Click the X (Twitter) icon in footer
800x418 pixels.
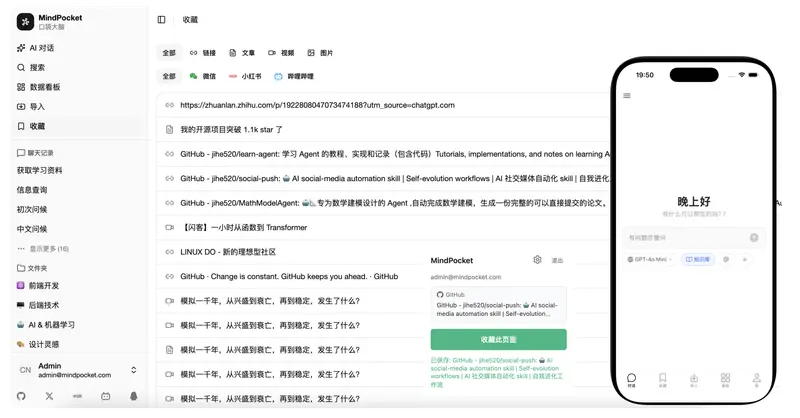[x=49, y=396]
